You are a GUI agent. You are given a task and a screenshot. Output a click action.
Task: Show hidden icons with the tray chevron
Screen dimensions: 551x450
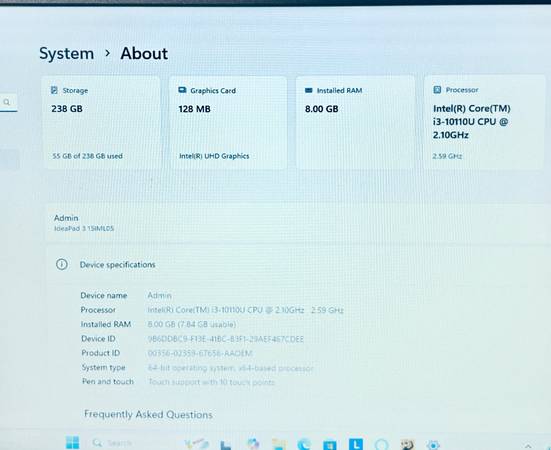click(x=528, y=446)
